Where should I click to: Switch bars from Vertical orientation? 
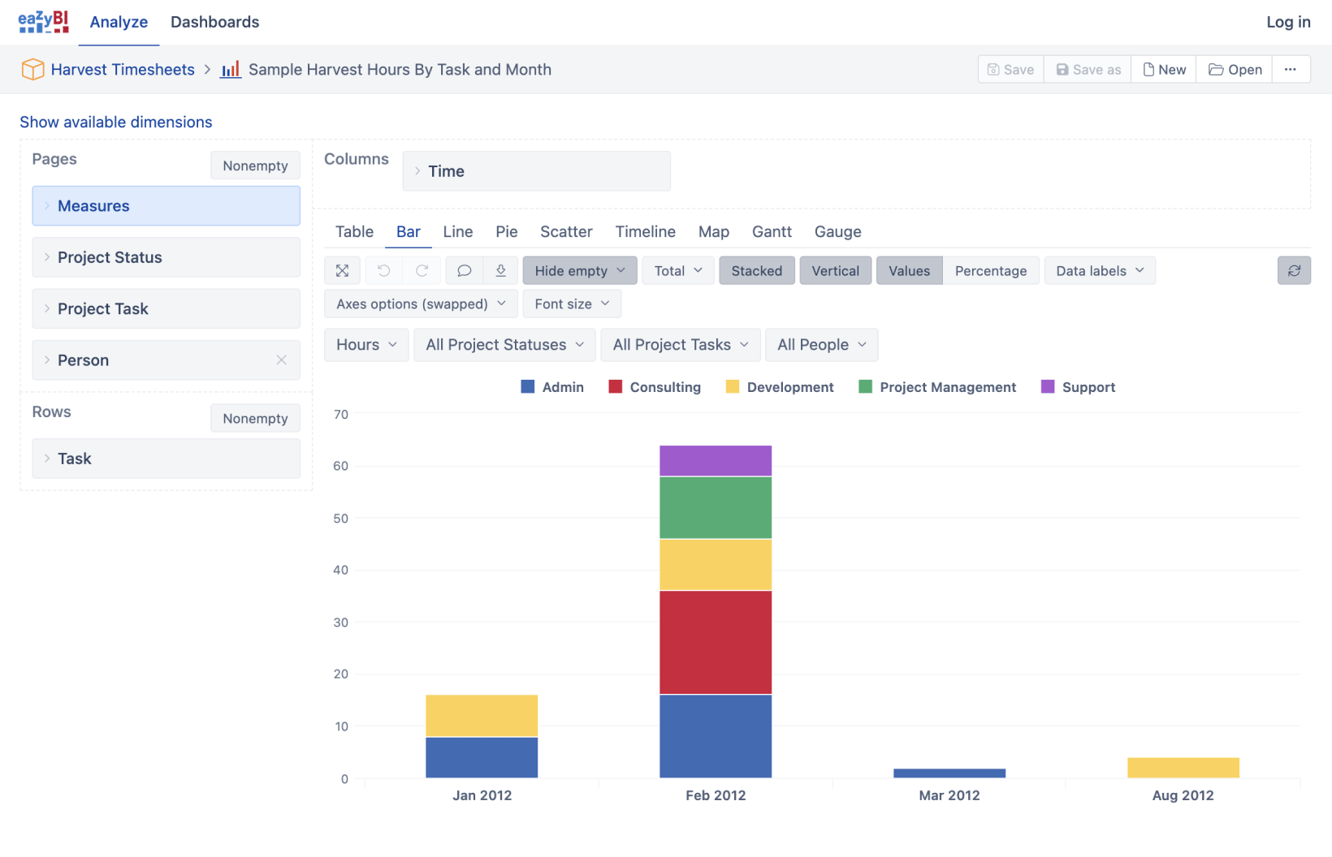(835, 270)
